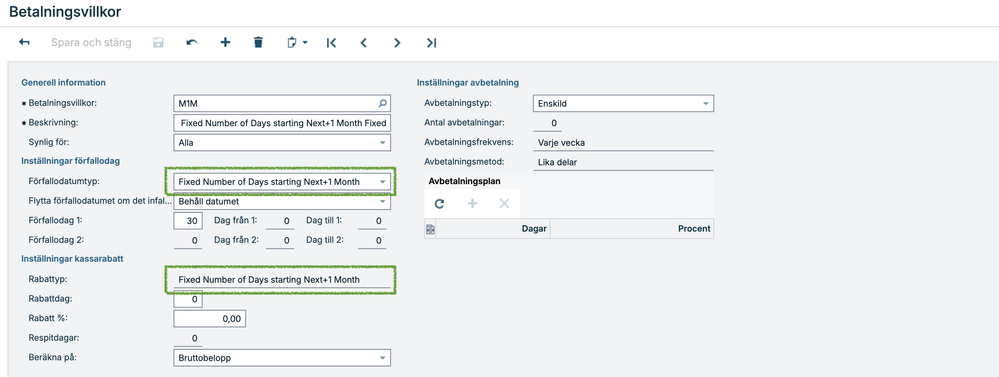Click the grid column settings icon beside Dagar
Image resolution: width=999 pixels, height=377 pixels.
tap(430, 229)
